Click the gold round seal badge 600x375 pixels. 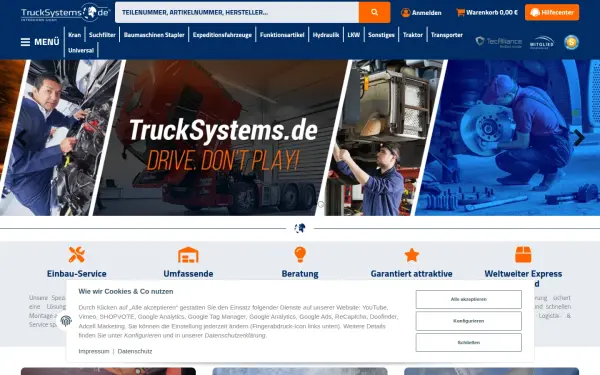click(571, 42)
